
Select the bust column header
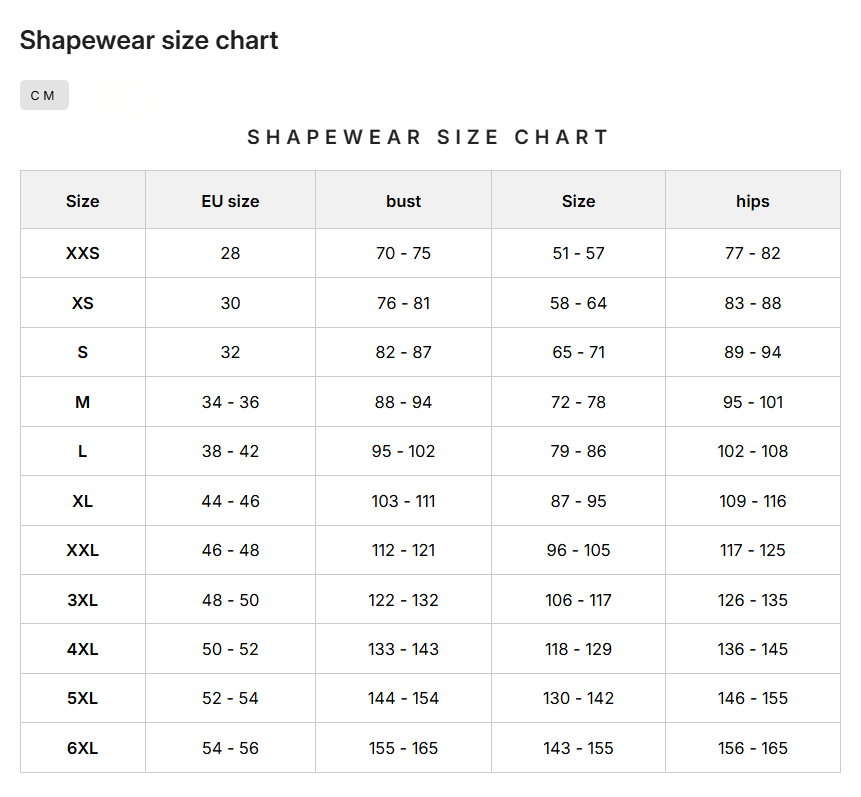403,200
